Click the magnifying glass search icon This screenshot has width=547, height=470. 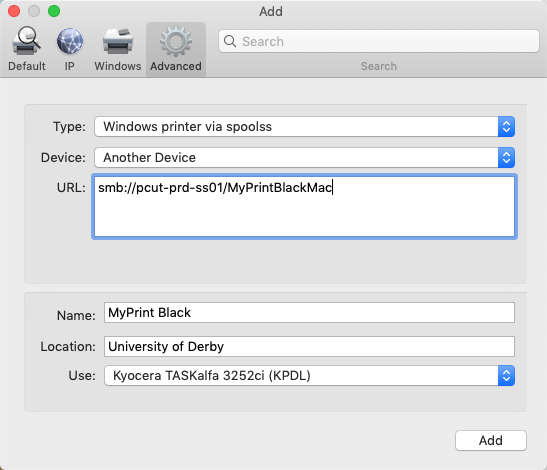230,41
